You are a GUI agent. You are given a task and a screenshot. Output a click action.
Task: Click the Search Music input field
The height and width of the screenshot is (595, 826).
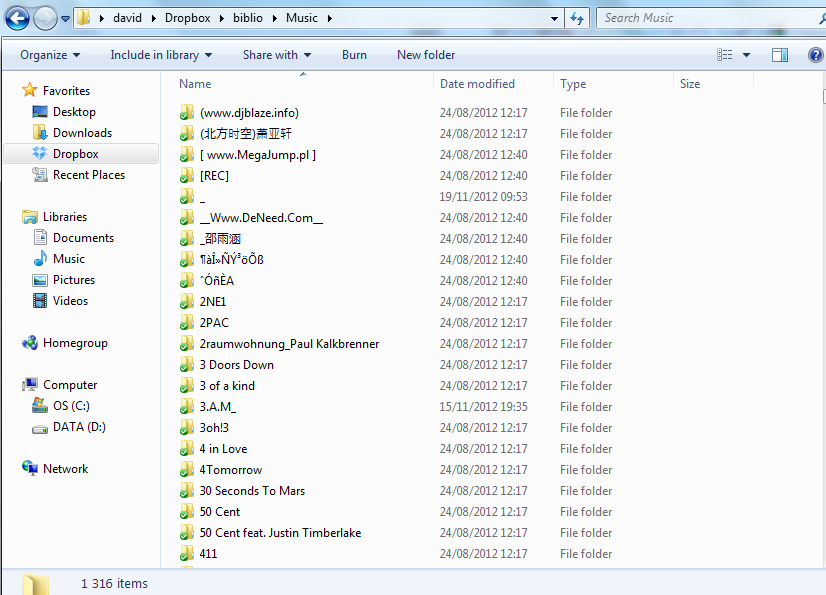pos(700,18)
